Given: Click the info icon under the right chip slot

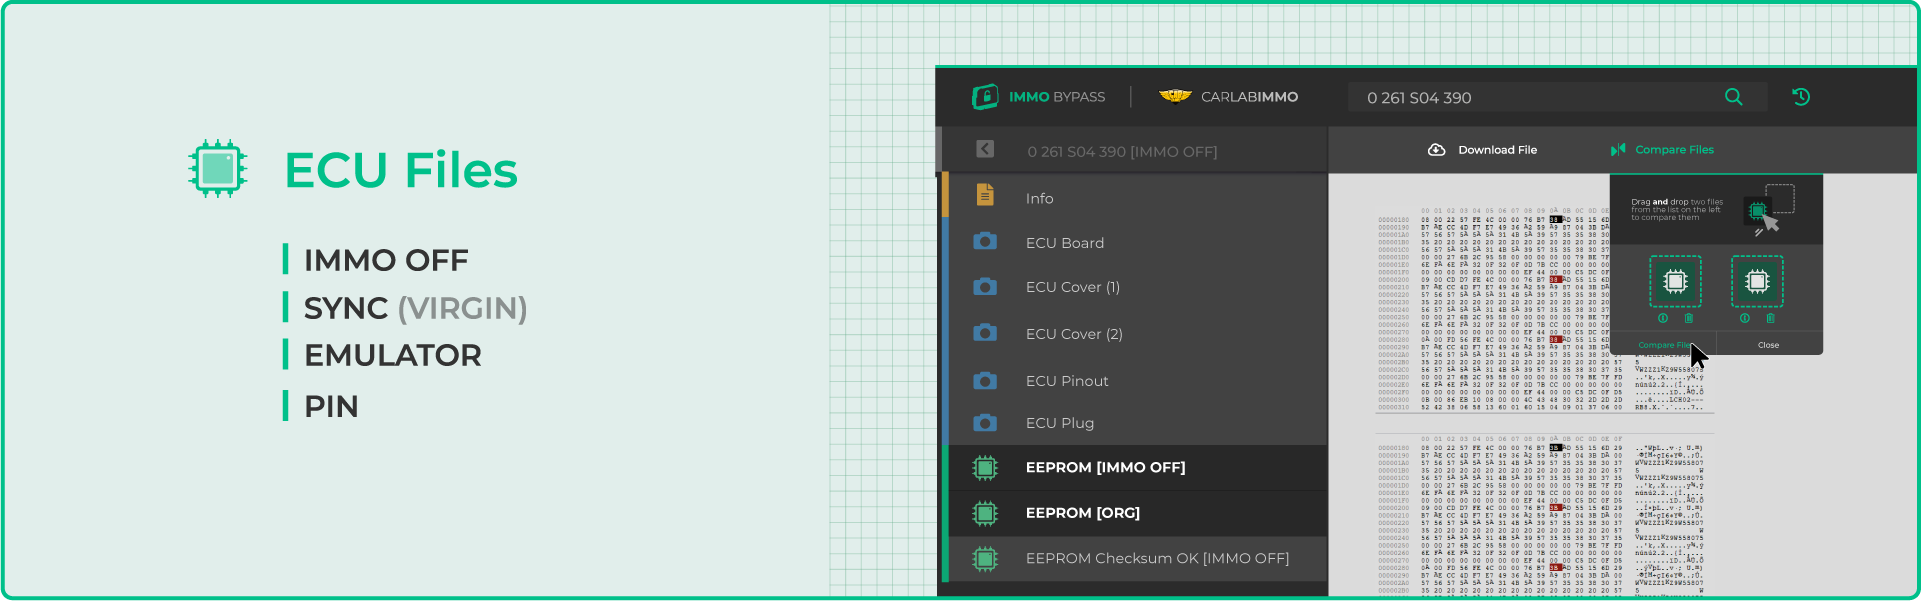Looking at the screenshot, I should click(1745, 318).
